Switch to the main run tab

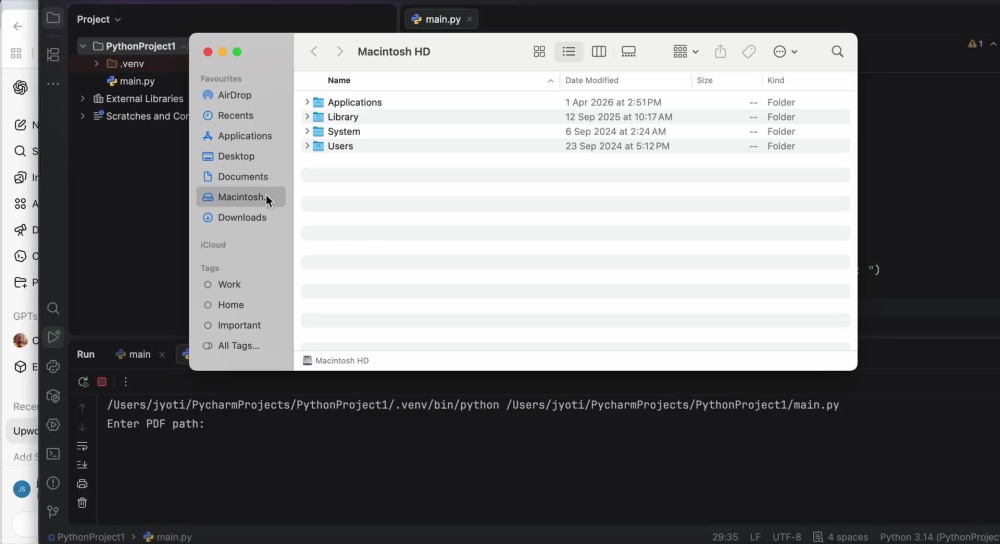click(133, 355)
